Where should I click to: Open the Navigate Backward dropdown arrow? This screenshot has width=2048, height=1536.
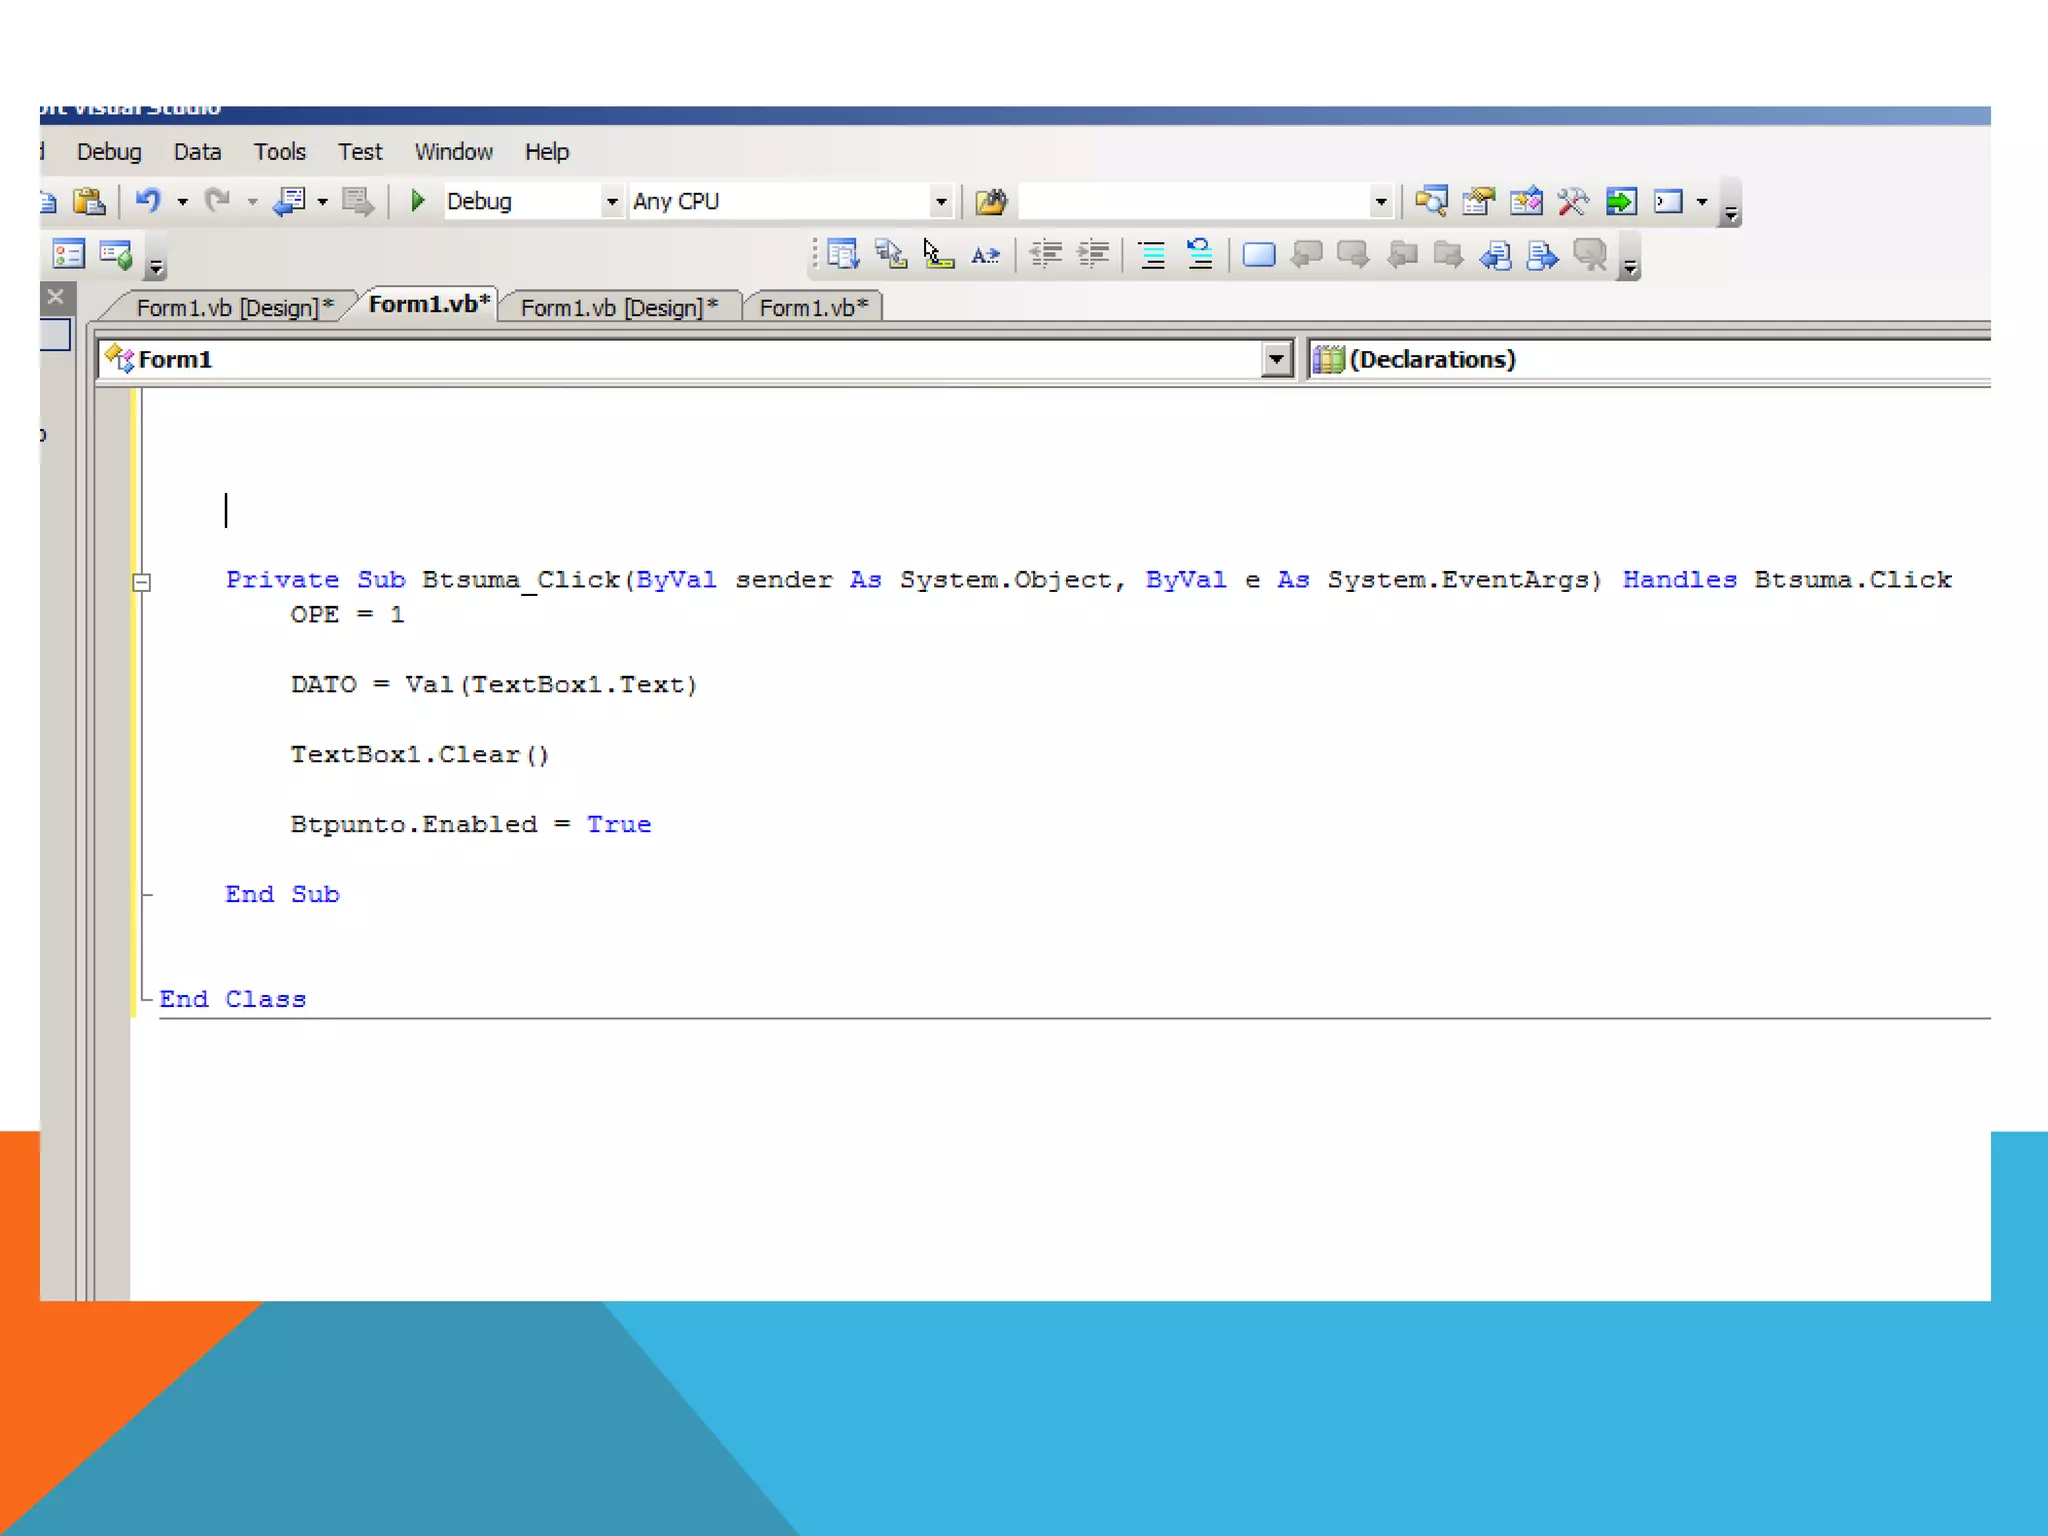(322, 202)
